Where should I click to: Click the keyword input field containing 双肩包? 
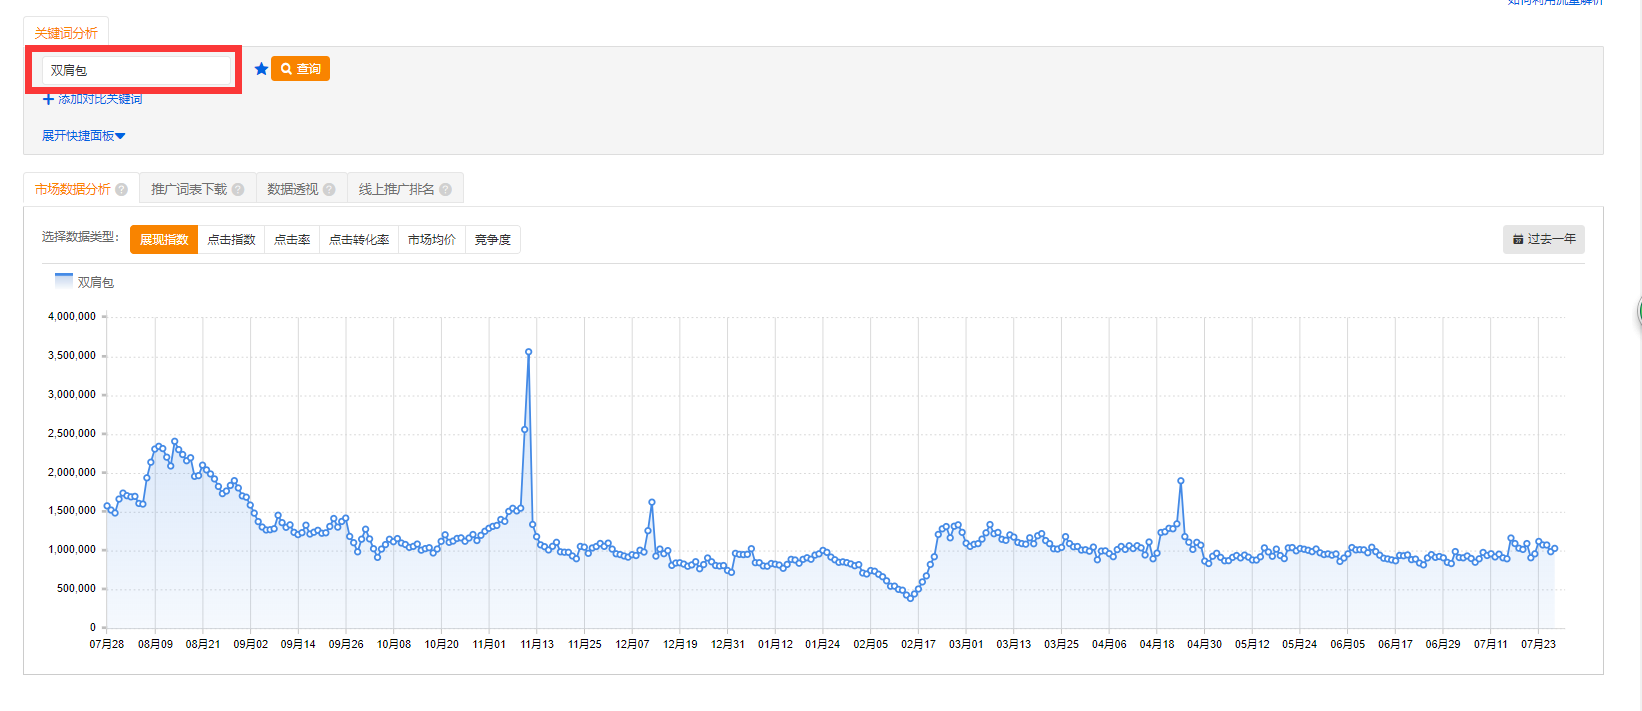pyautogui.click(x=136, y=70)
